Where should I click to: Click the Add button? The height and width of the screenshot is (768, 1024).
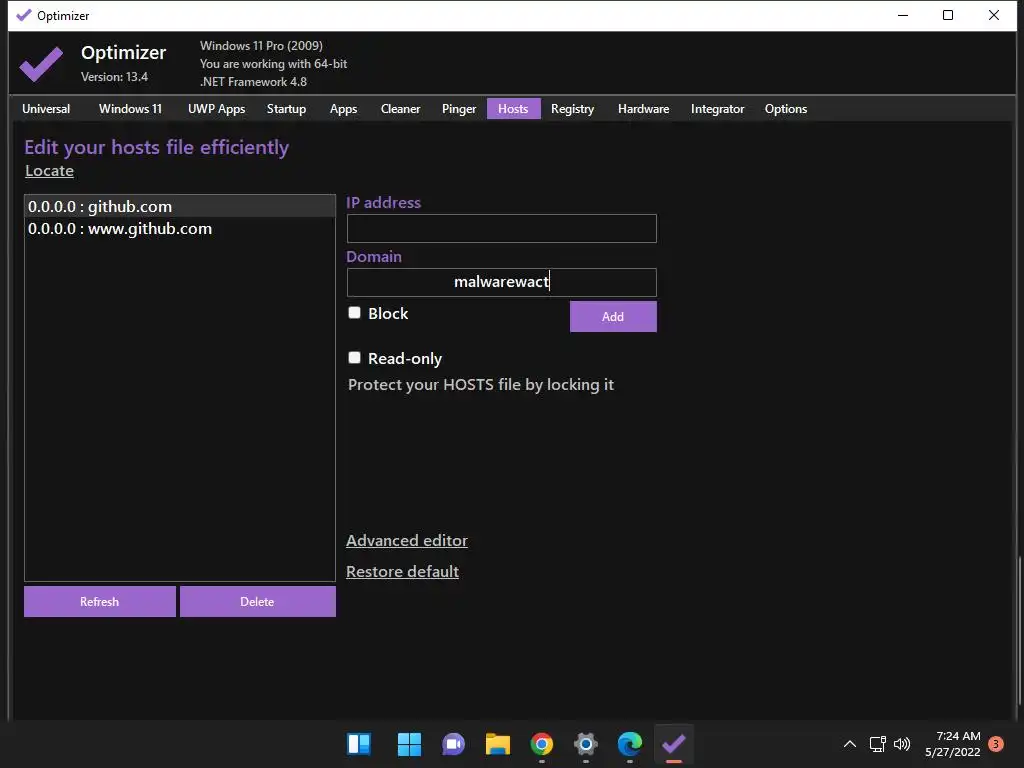click(613, 317)
